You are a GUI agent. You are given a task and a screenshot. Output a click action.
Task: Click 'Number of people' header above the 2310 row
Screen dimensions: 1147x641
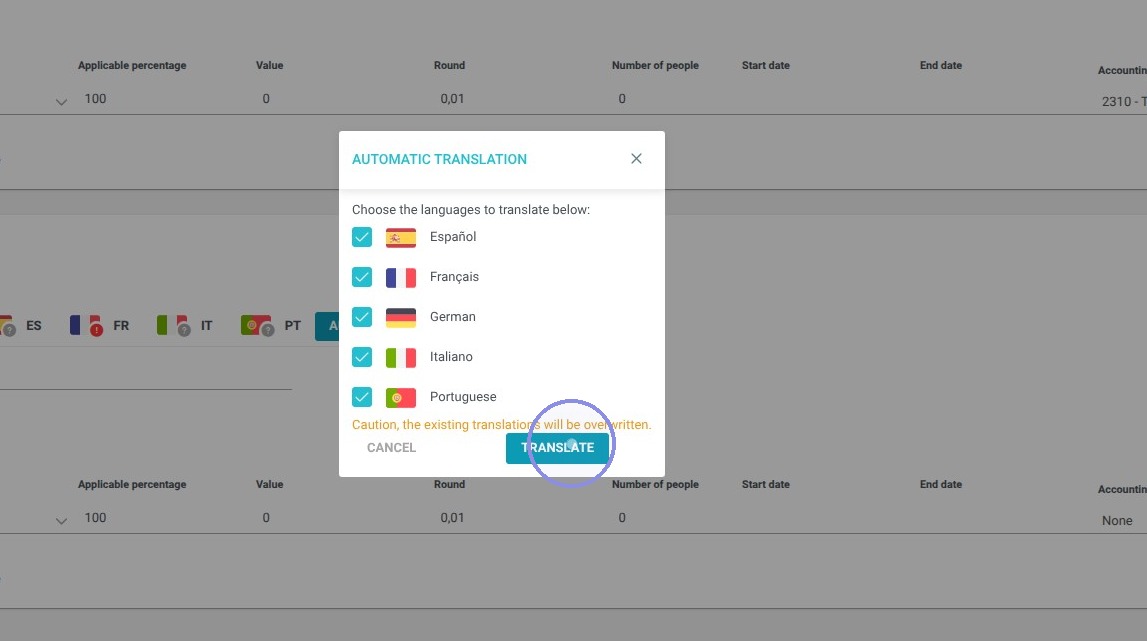[x=655, y=65]
